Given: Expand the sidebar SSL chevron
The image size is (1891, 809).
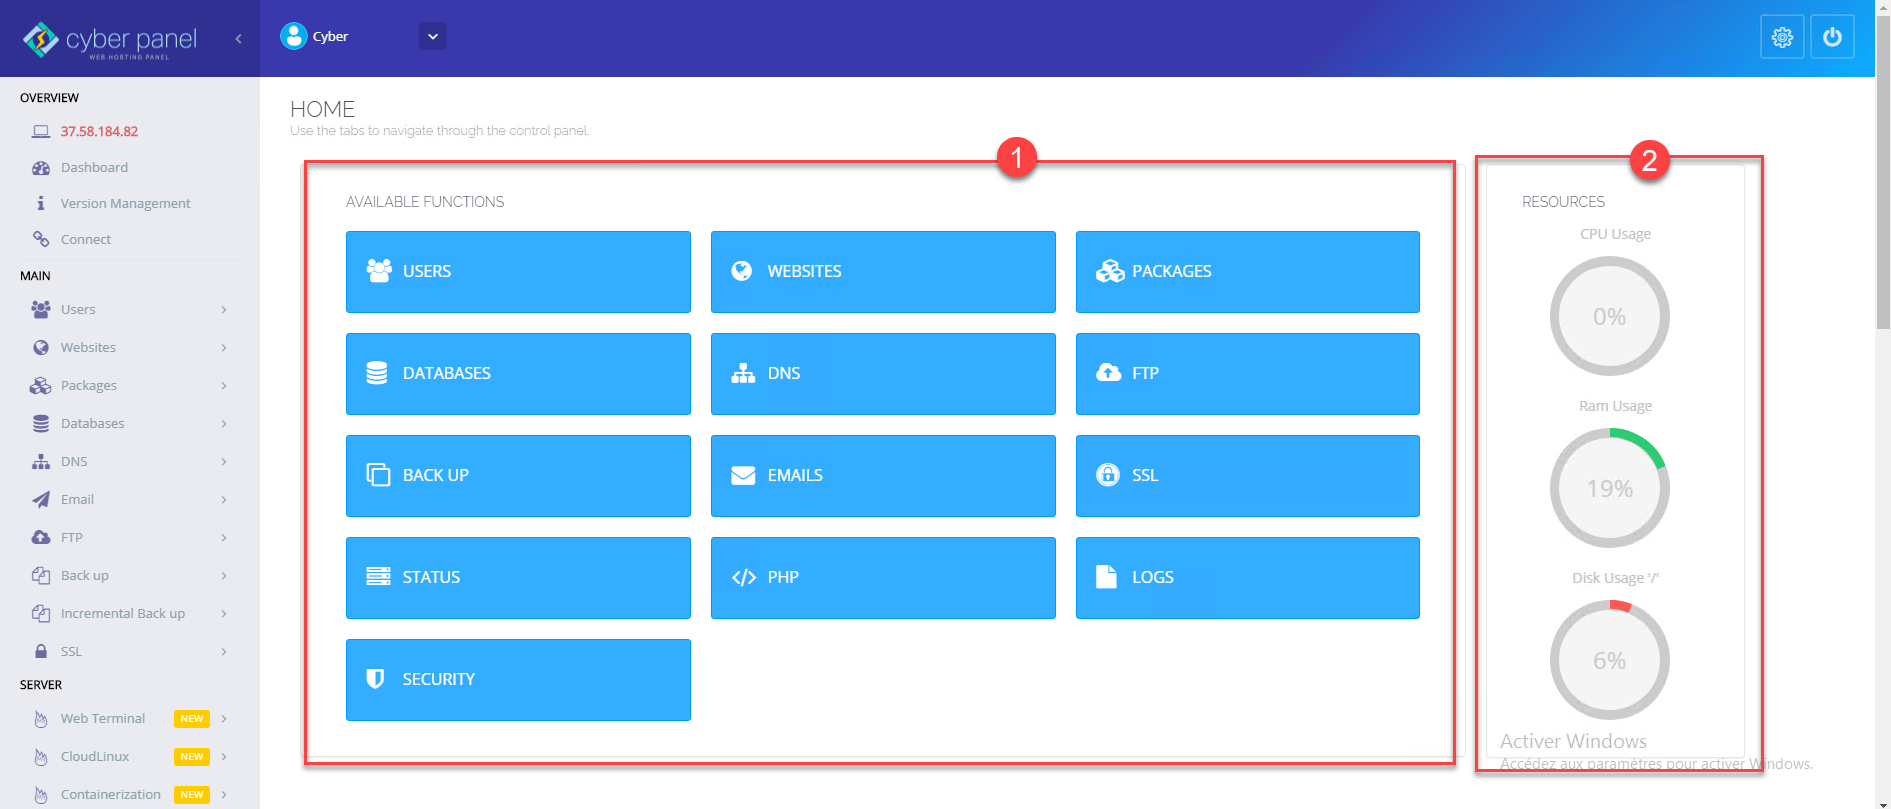Looking at the screenshot, I should point(224,652).
